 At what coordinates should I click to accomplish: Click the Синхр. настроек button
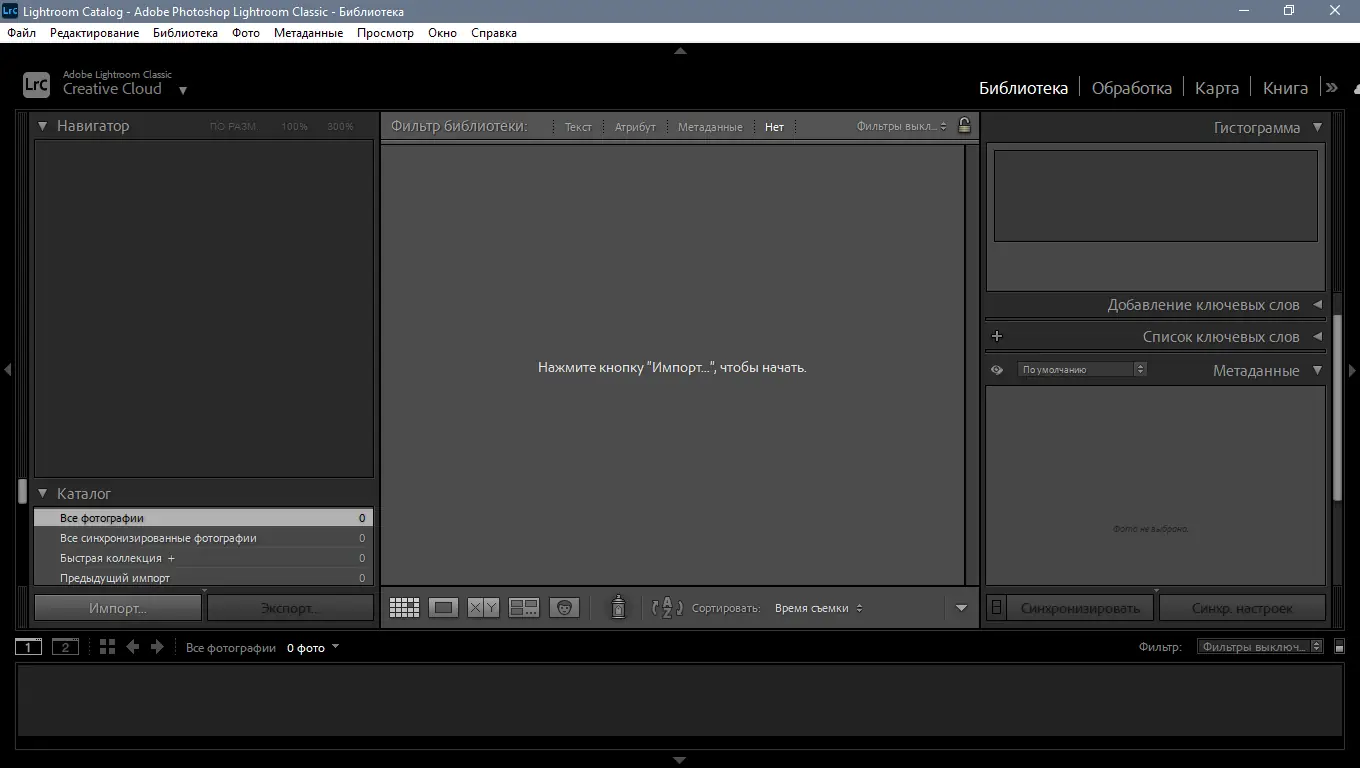click(x=1242, y=608)
